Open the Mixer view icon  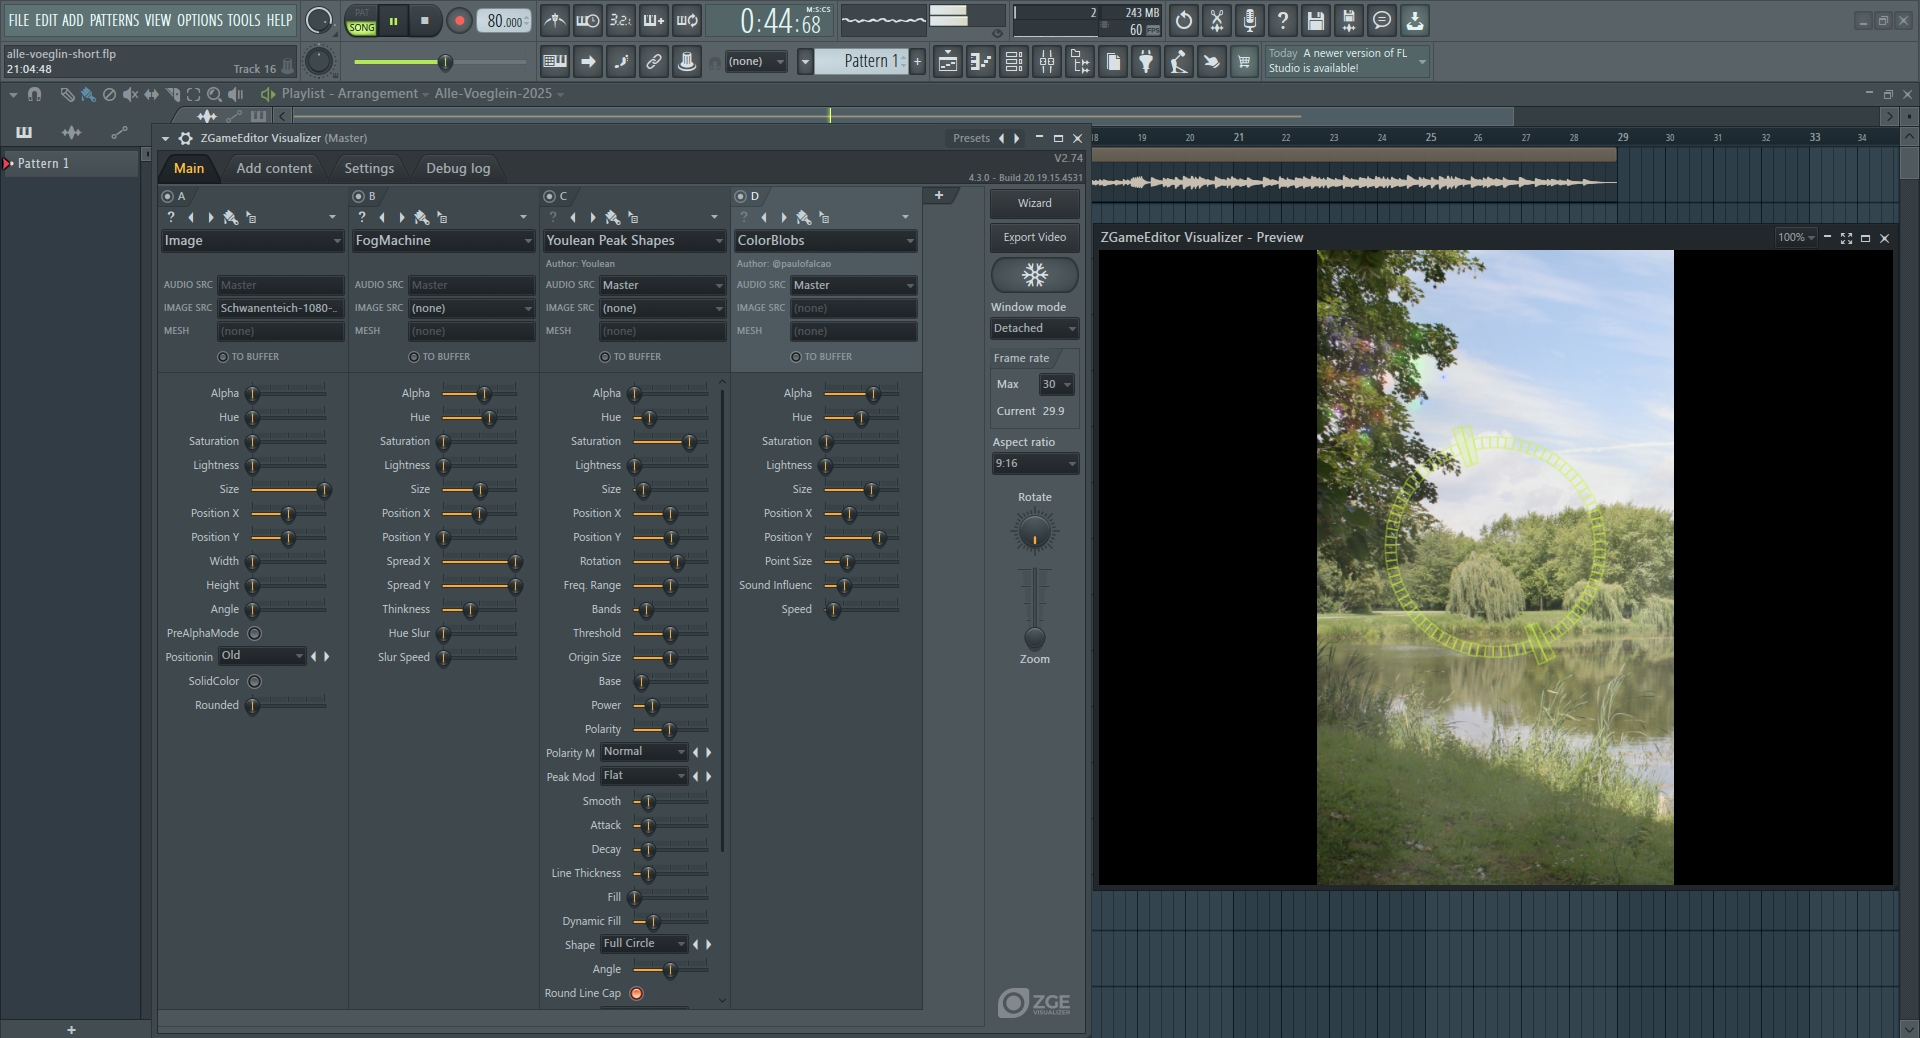coord(1047,62)
